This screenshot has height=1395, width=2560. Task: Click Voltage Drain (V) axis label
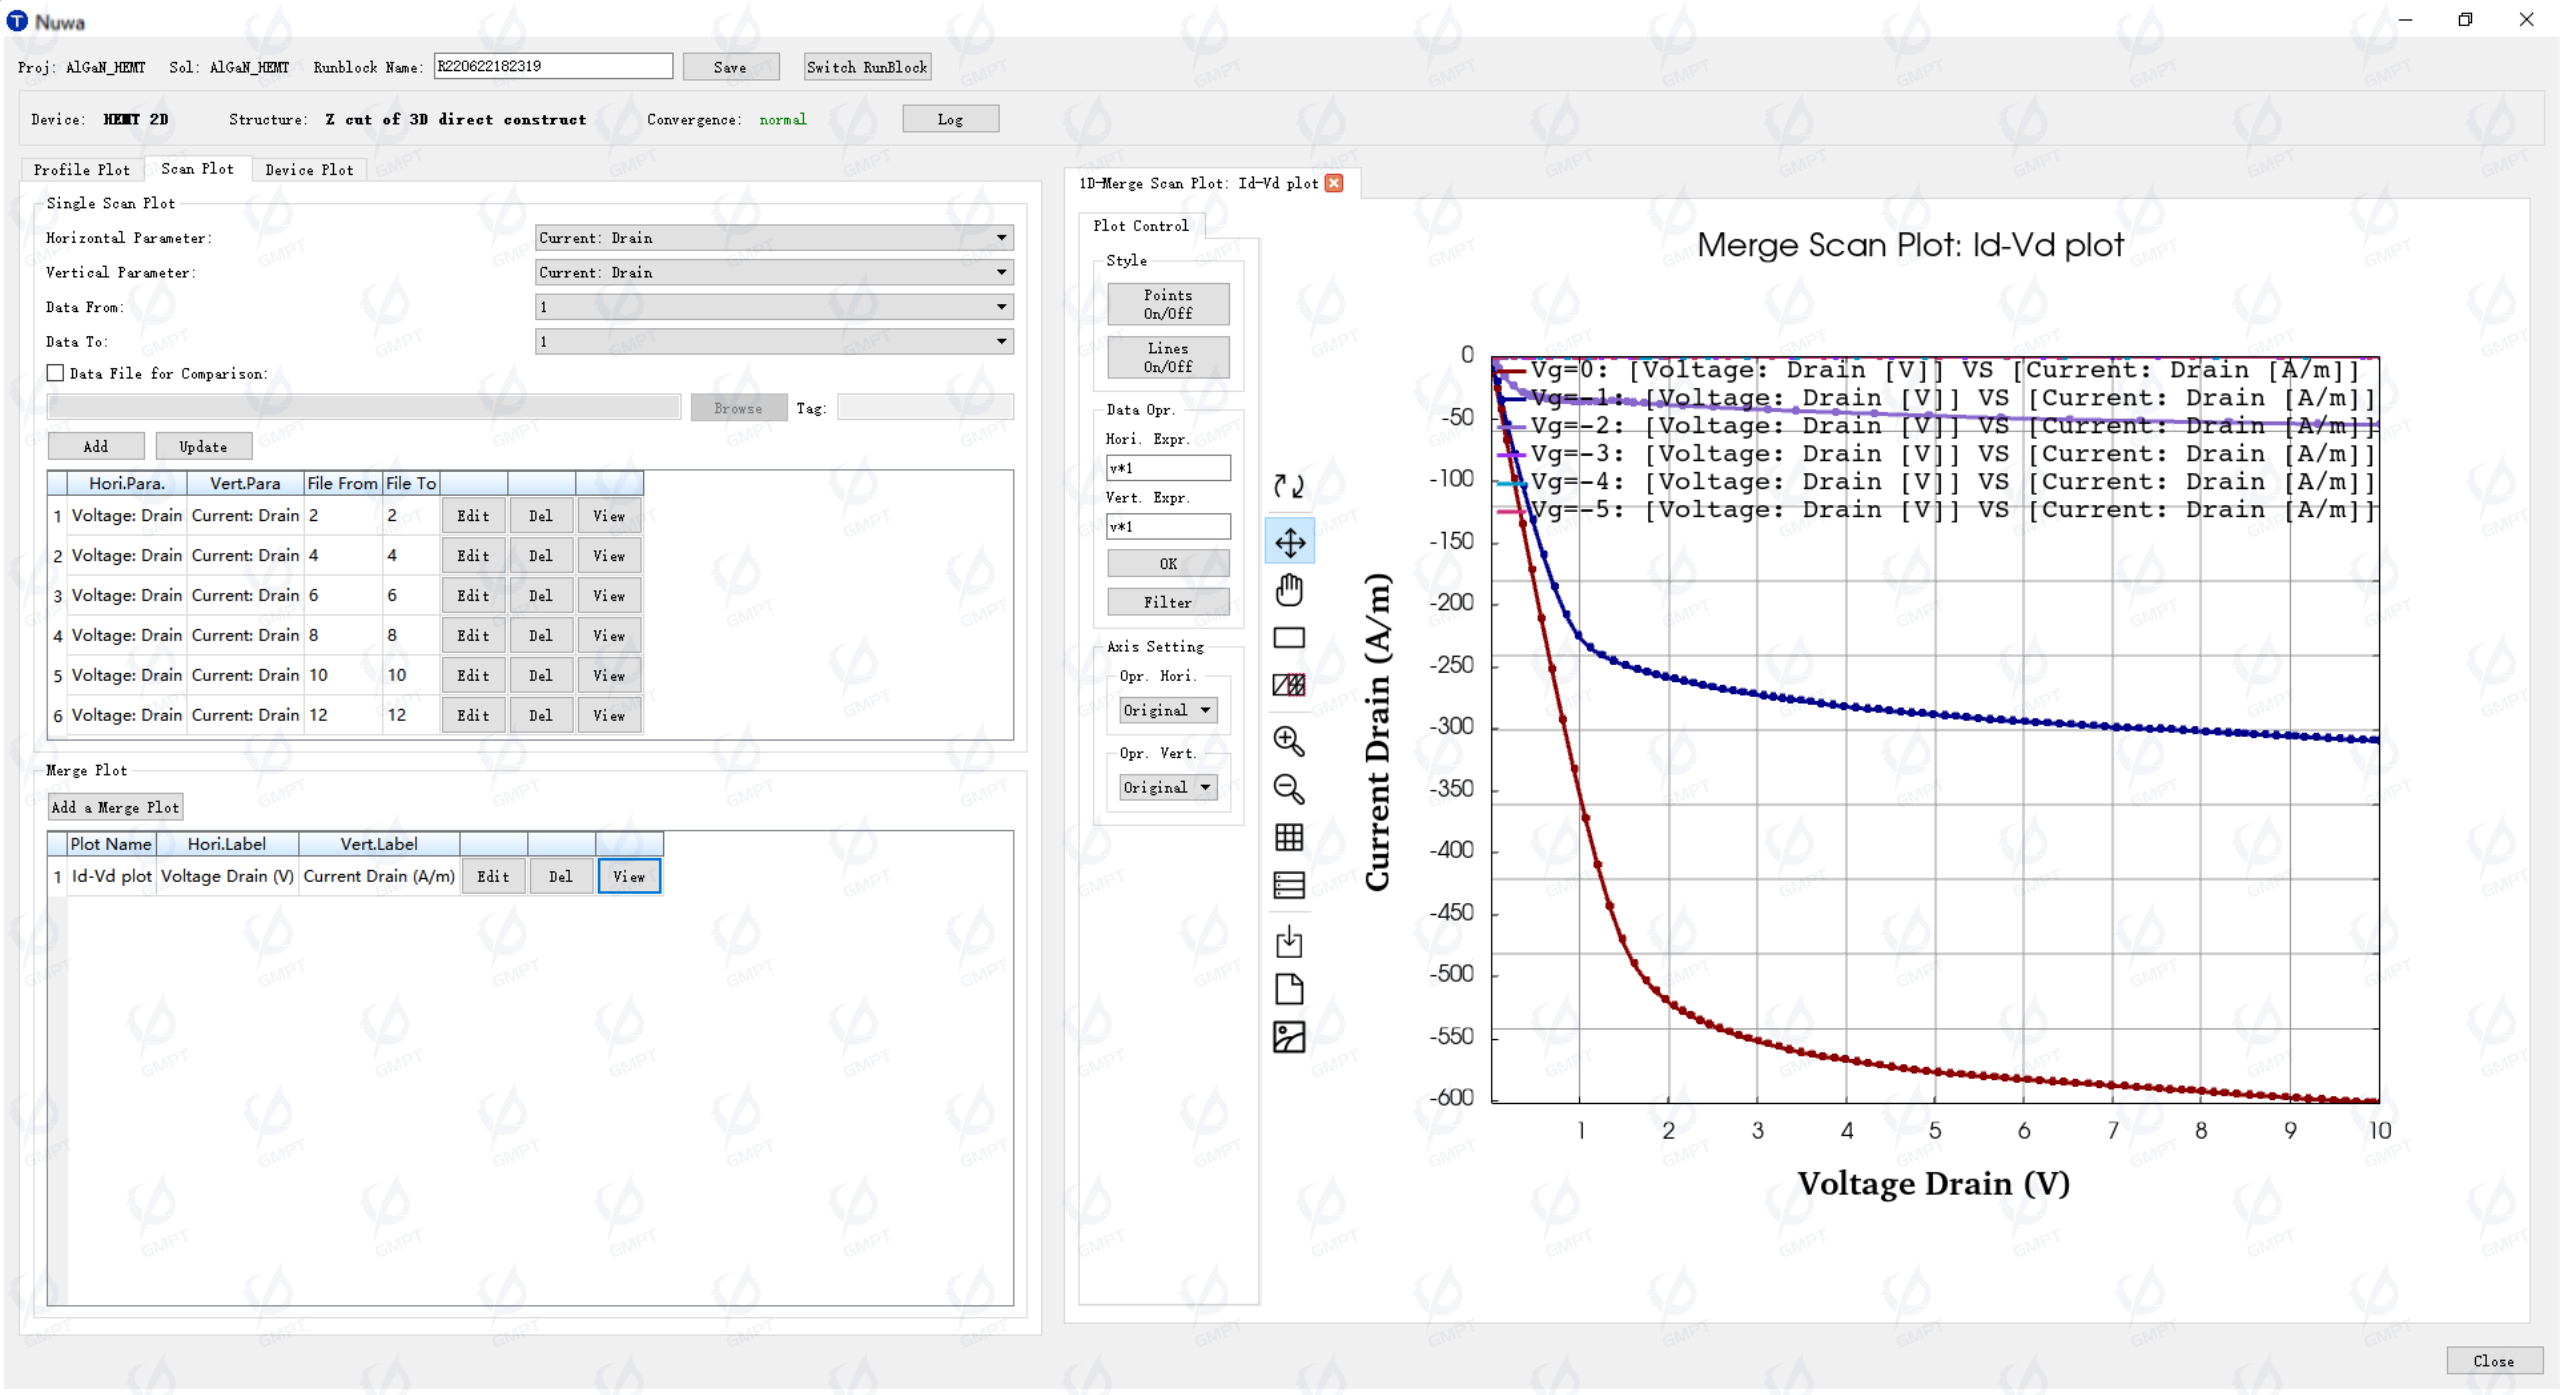point(1933,1184)
